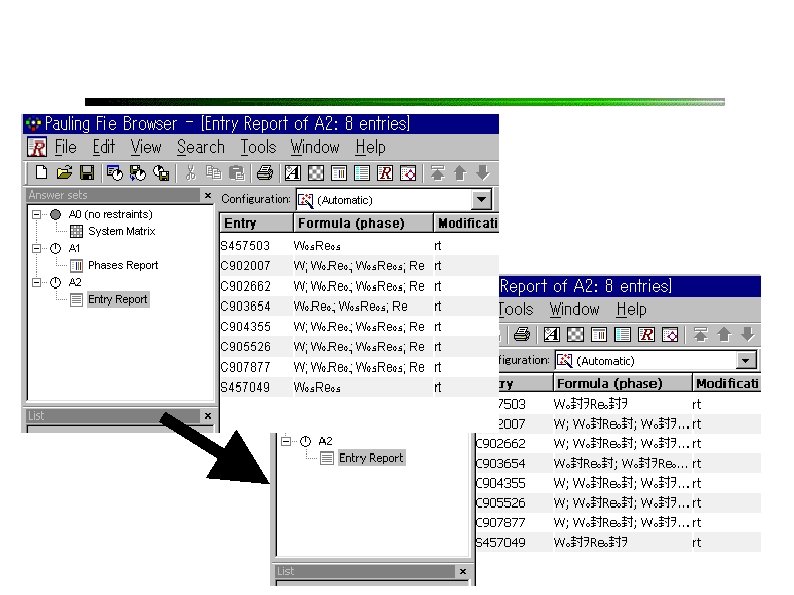Click the Entry column header in main window
This screenshot has height=595, width=794.
(x=256, y=223)
